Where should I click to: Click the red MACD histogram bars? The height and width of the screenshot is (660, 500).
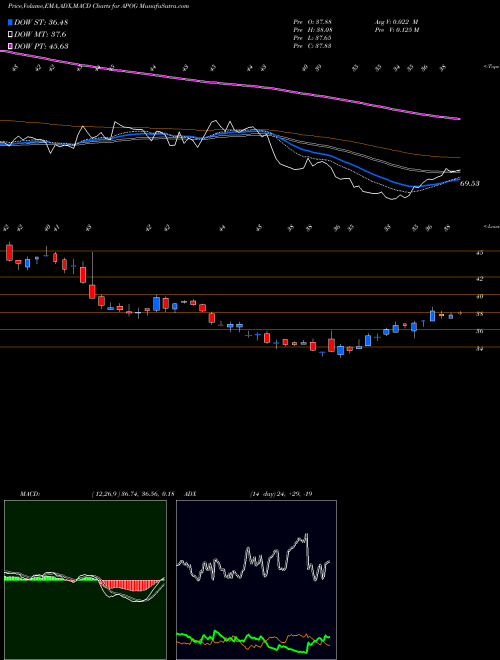[x=128, y=585]
